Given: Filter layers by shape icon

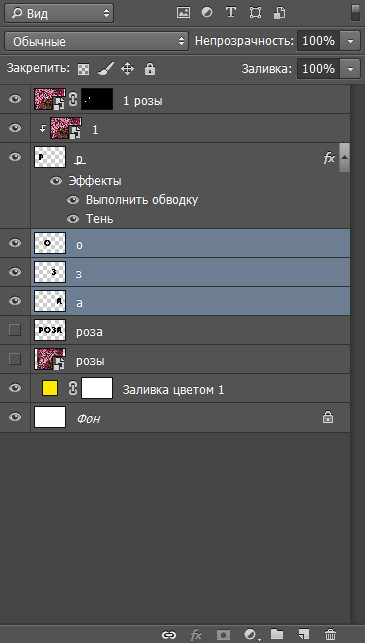Looking at the screenshot, I should click(255, 13).
